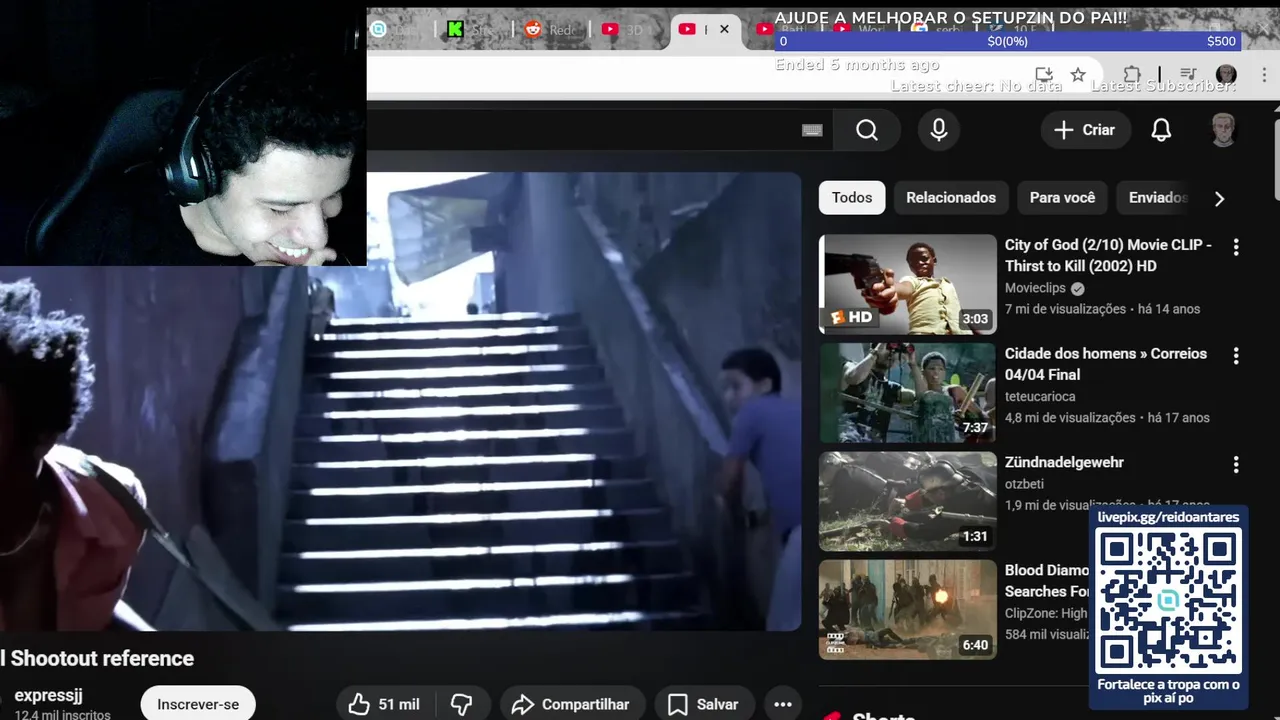The image size is (1280, 720).
Task: Open the expressjj channel name
Action: click(48, 695)
